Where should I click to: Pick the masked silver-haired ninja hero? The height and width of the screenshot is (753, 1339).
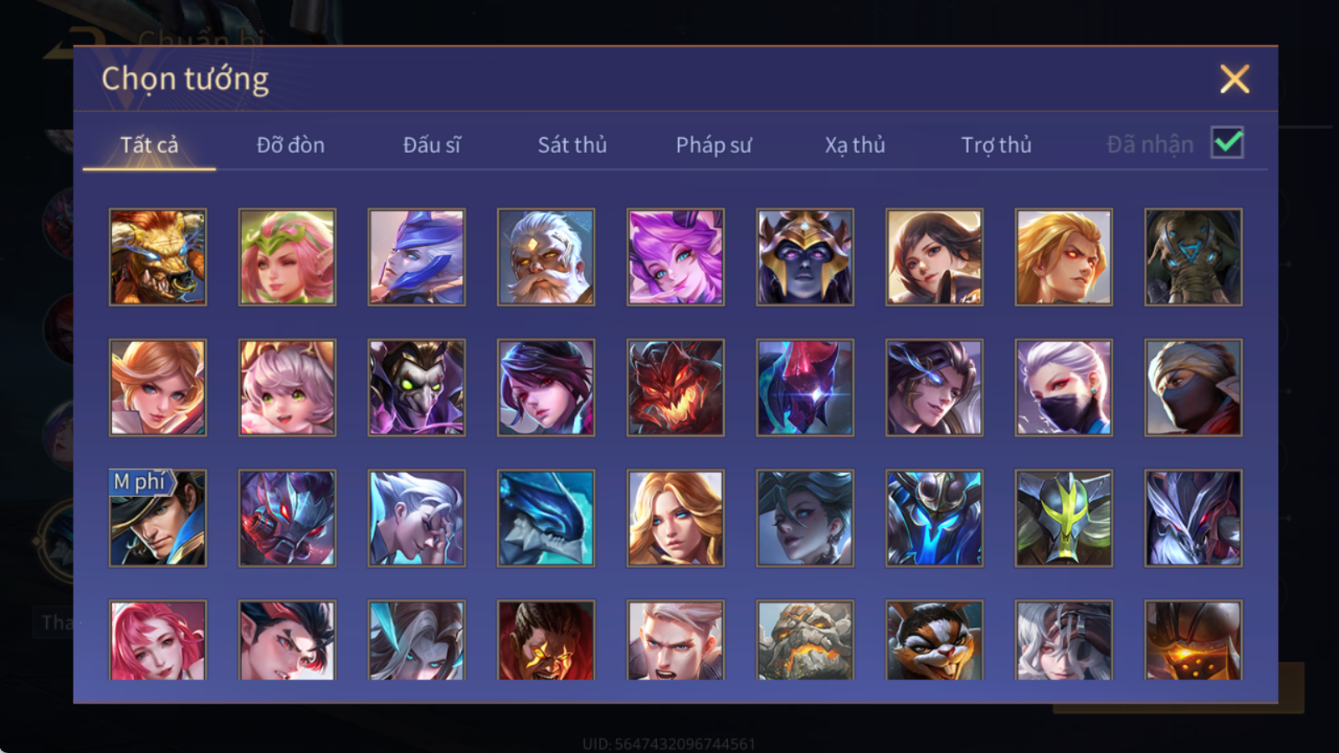[1064, 388]
